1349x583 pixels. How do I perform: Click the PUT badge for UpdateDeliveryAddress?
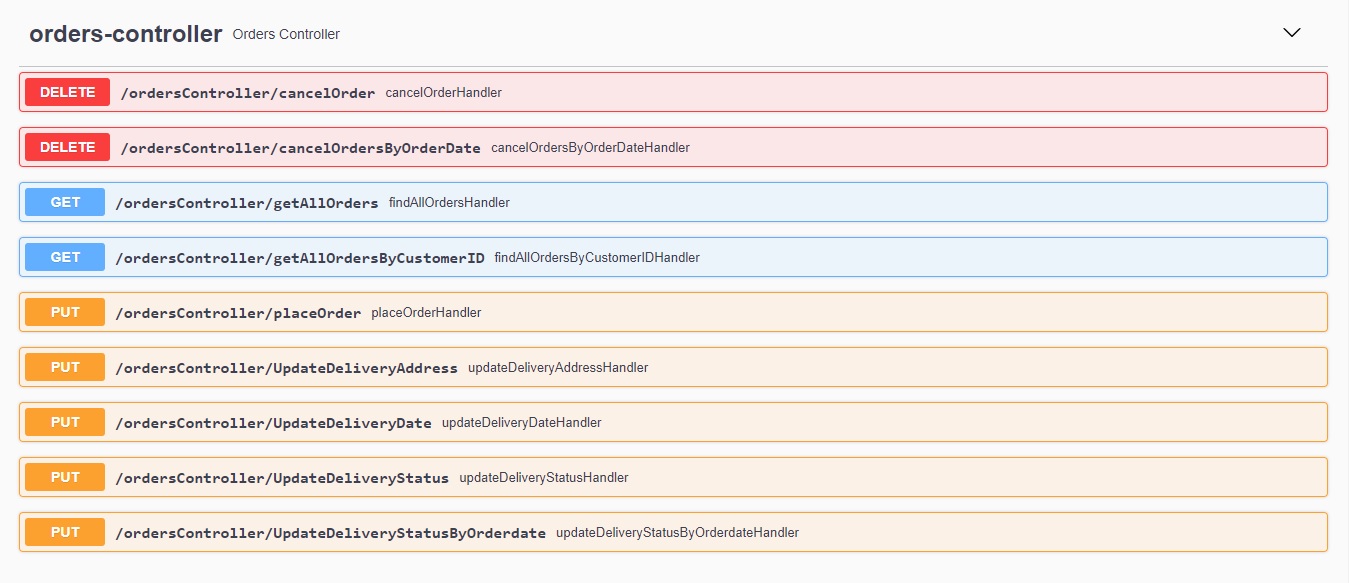click(x=64, y=367)
